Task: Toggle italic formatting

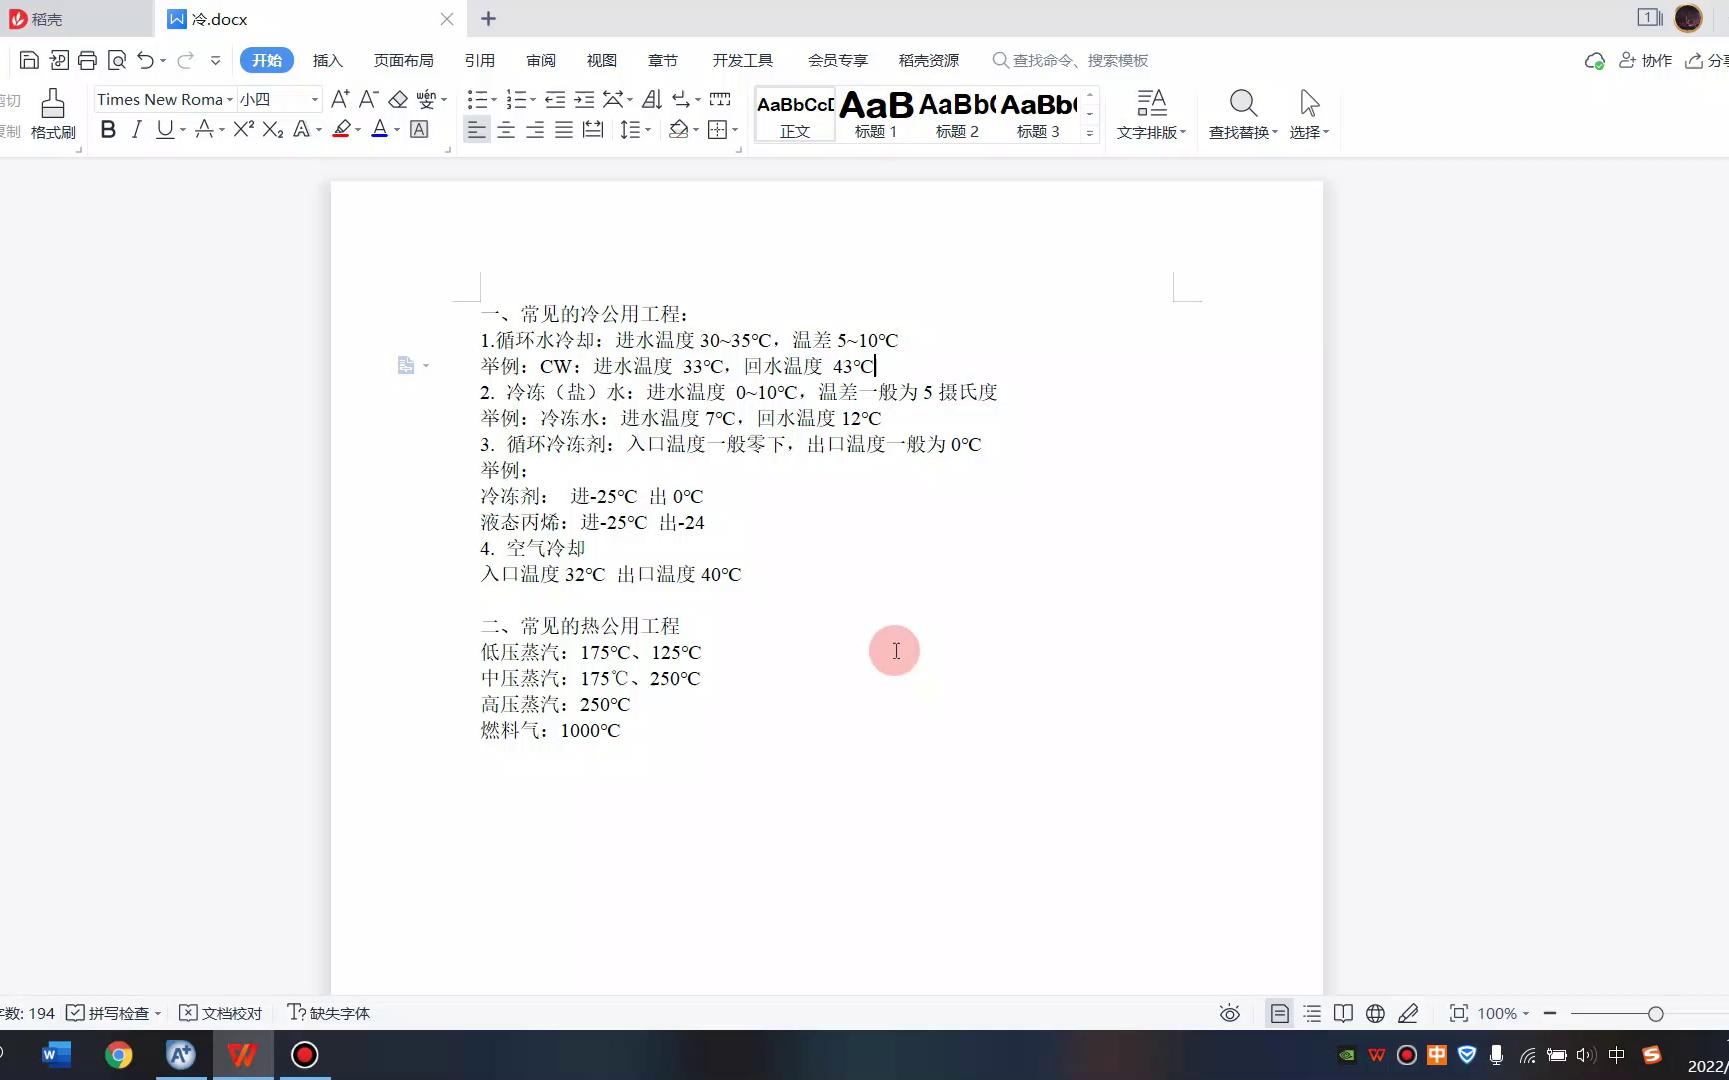Action: [136, 129]
